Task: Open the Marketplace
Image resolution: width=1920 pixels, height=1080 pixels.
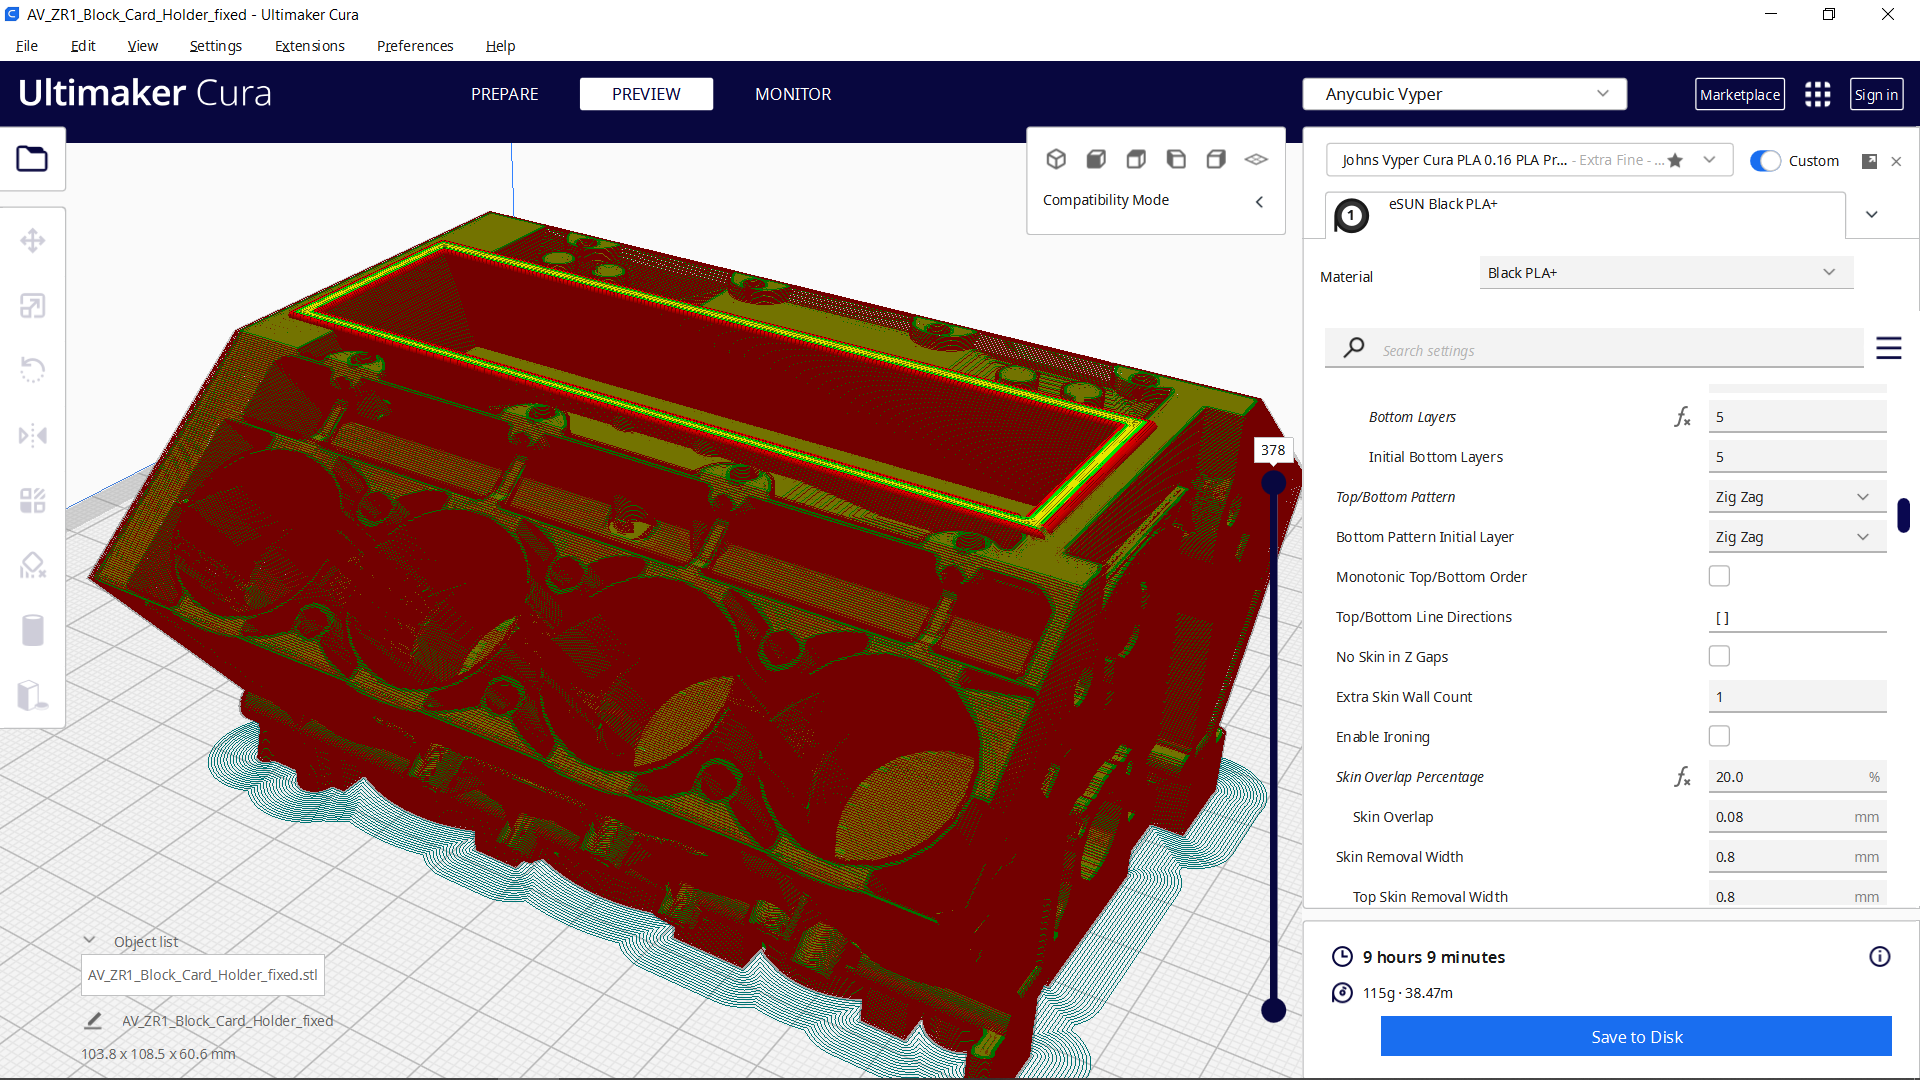Action: click(1740, 94)
